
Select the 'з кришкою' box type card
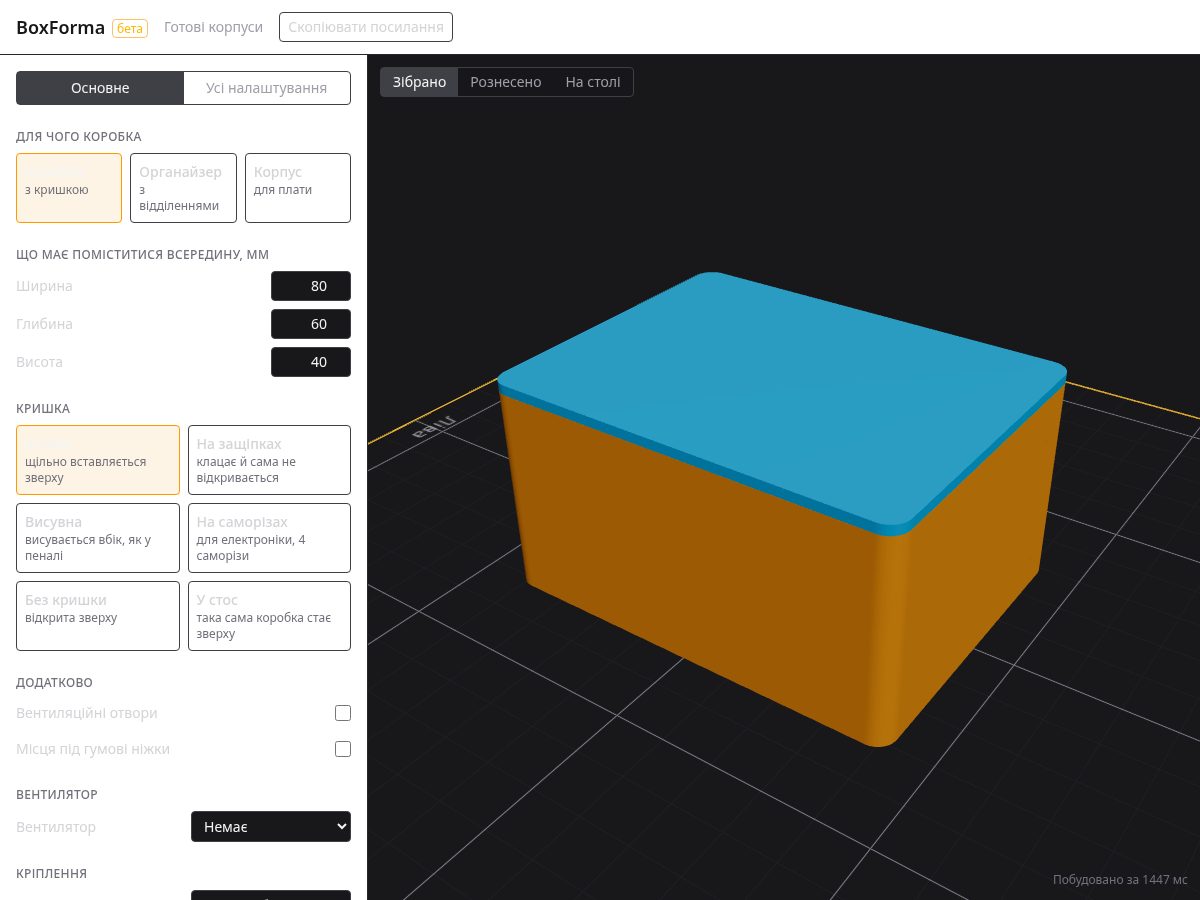click(x=69, y=188)
